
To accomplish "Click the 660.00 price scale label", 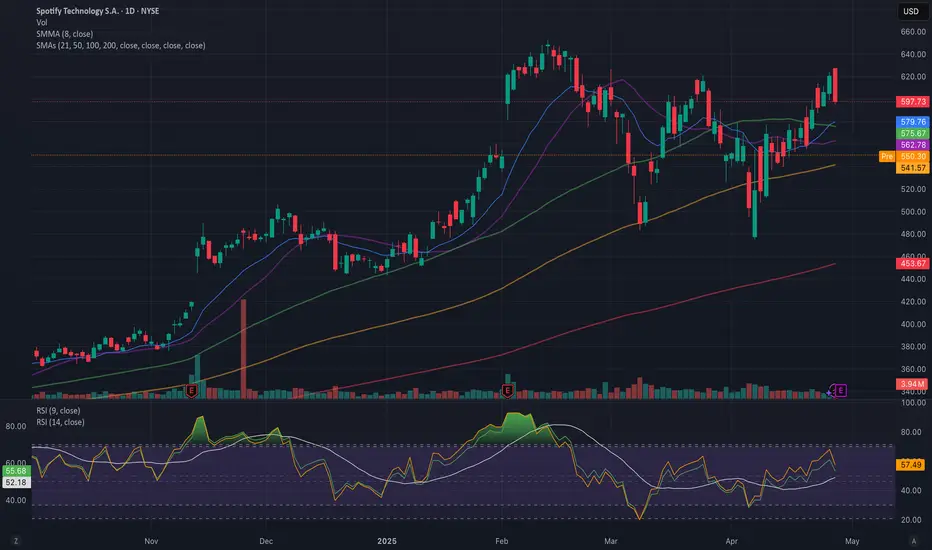I will click(x=913, y=32).
